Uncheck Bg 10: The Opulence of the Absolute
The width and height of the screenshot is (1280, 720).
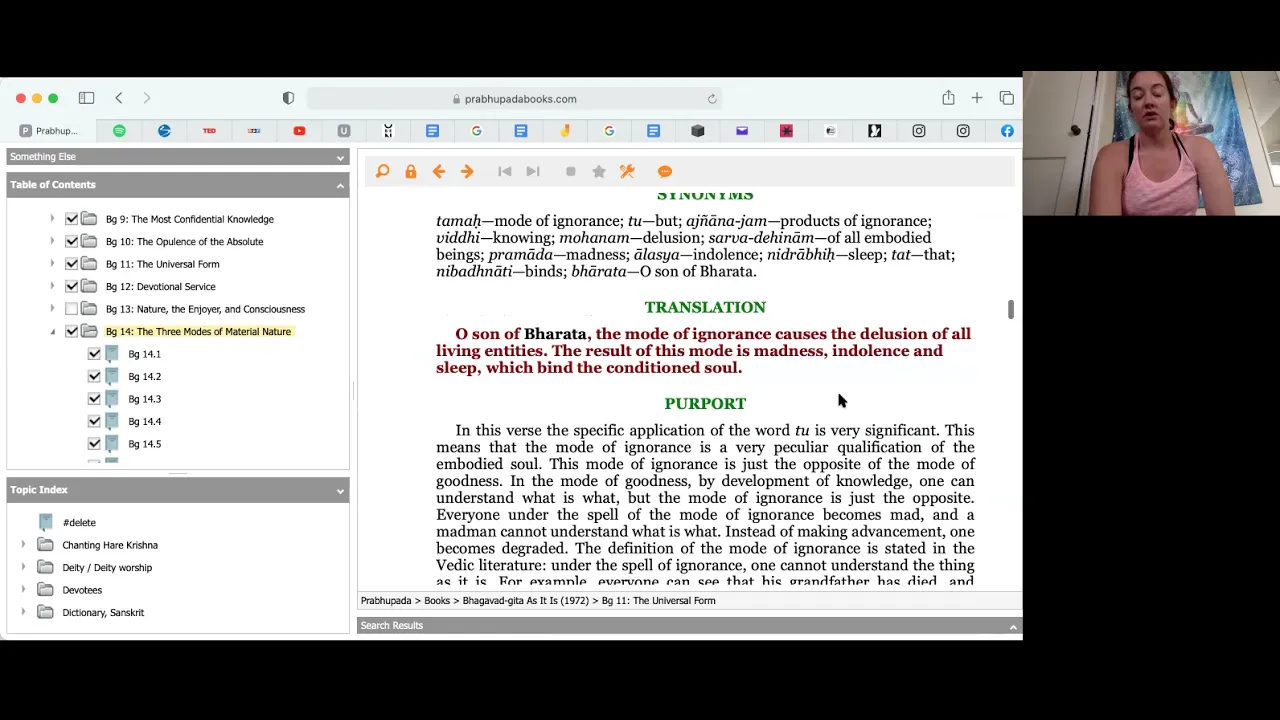pos(71,241)
